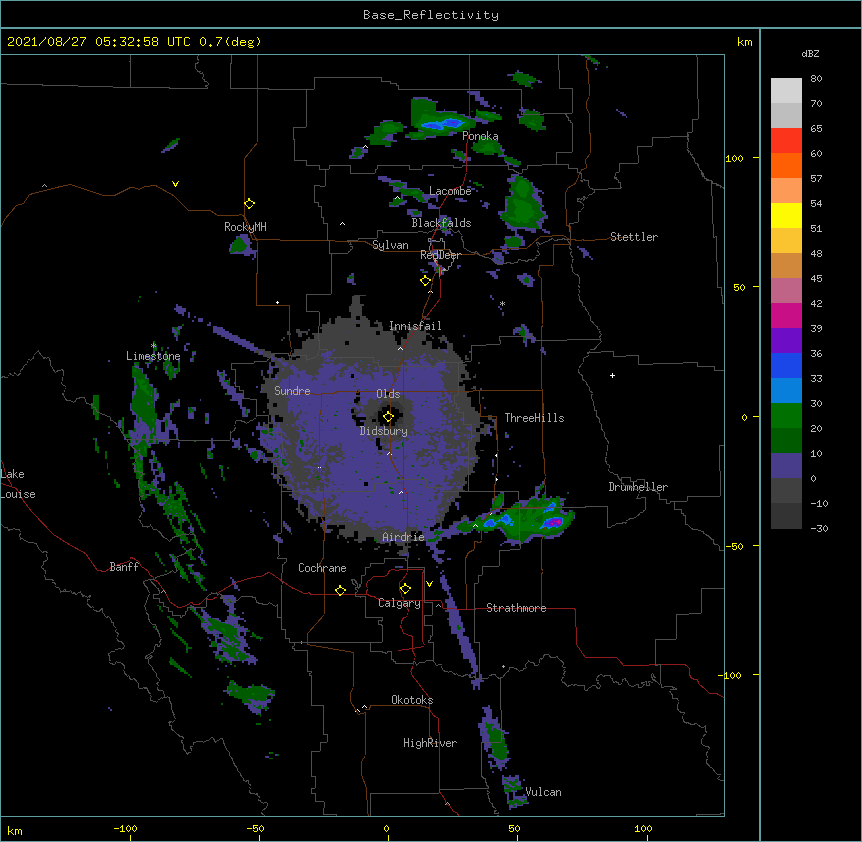Click the -100 tick on the bottom axis
This screenshot has height=842, width=862.
click(x=125, y=829)
